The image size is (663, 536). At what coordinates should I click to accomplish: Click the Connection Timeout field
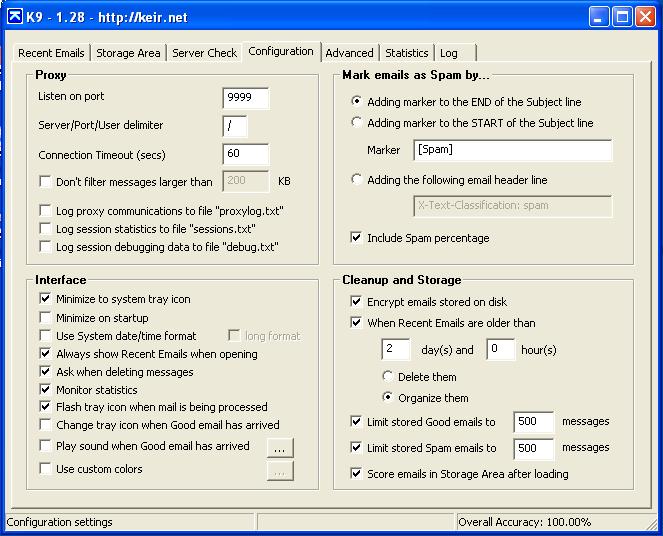[245, 153]
